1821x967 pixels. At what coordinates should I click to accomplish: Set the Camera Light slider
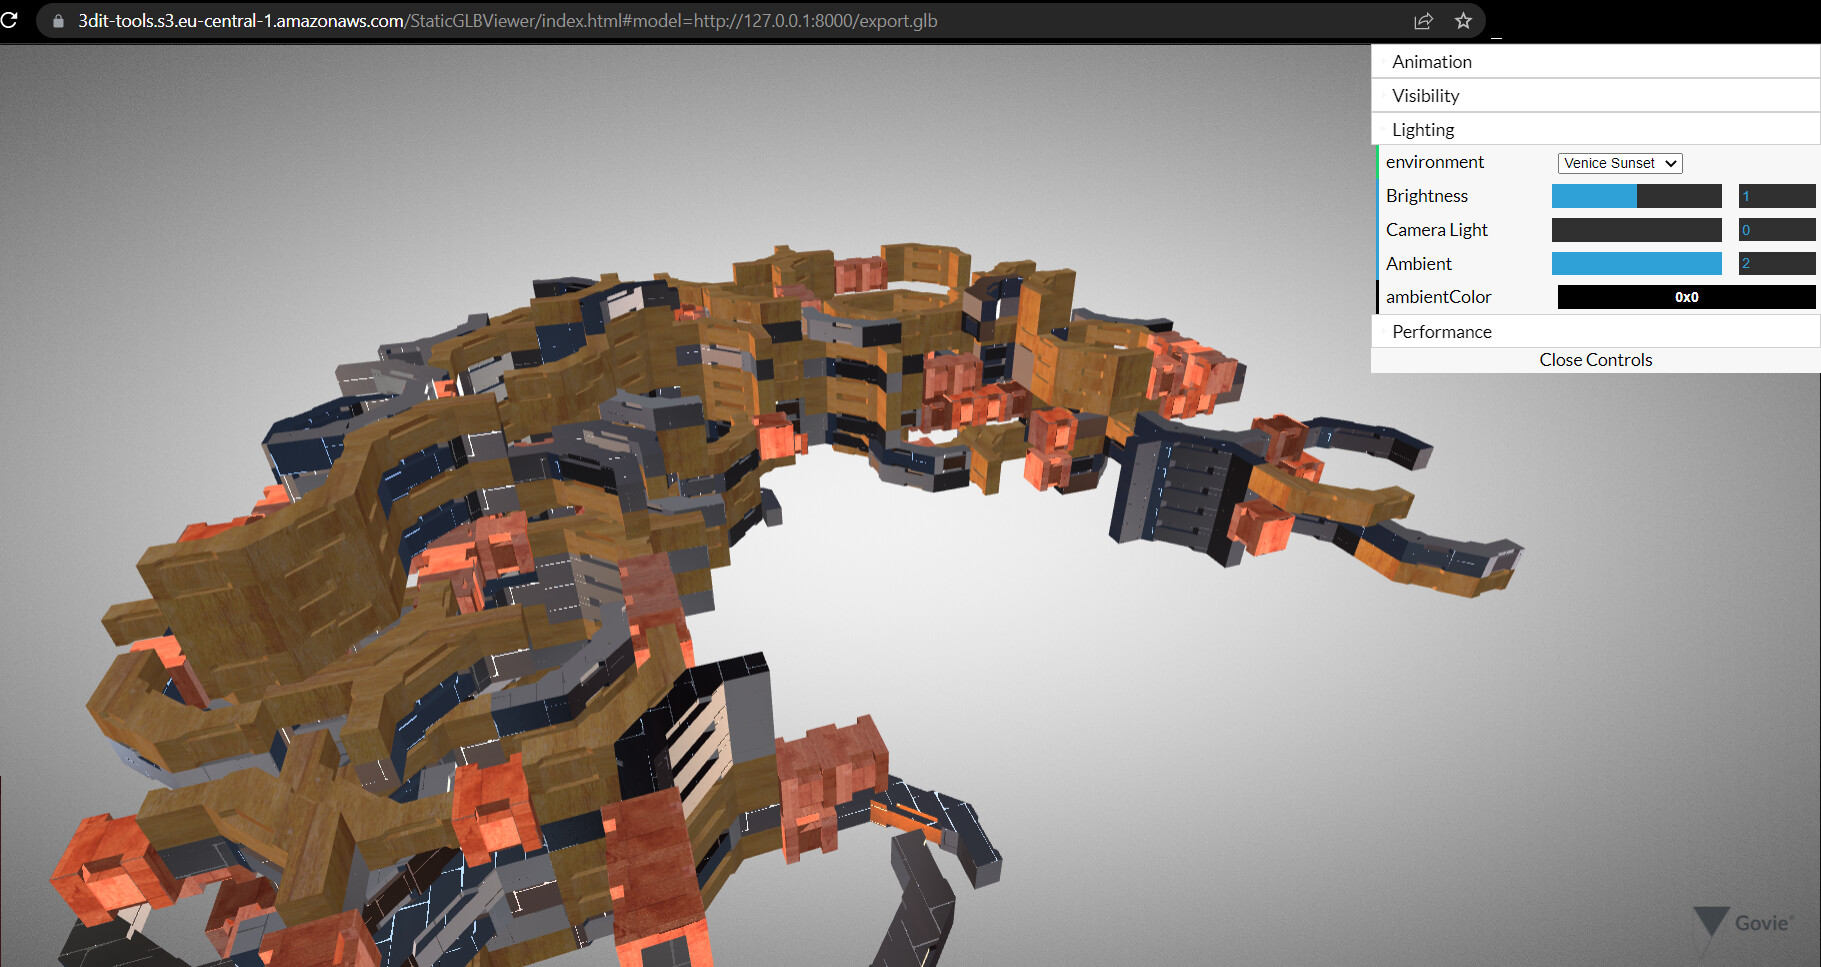point(1636,230)
